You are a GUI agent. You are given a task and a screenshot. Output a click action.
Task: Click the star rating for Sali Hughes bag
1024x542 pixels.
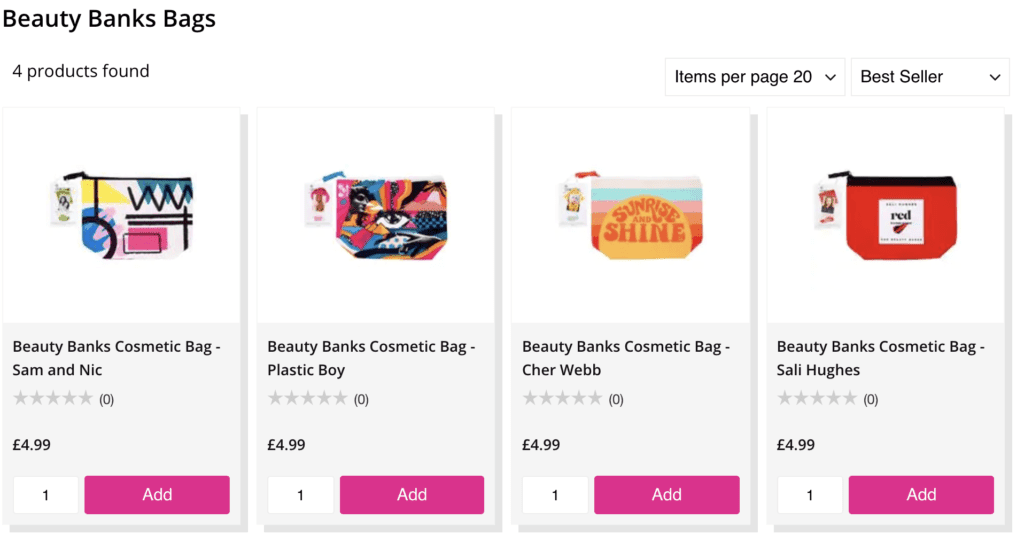pyautogui.click(x=817, y=399)
